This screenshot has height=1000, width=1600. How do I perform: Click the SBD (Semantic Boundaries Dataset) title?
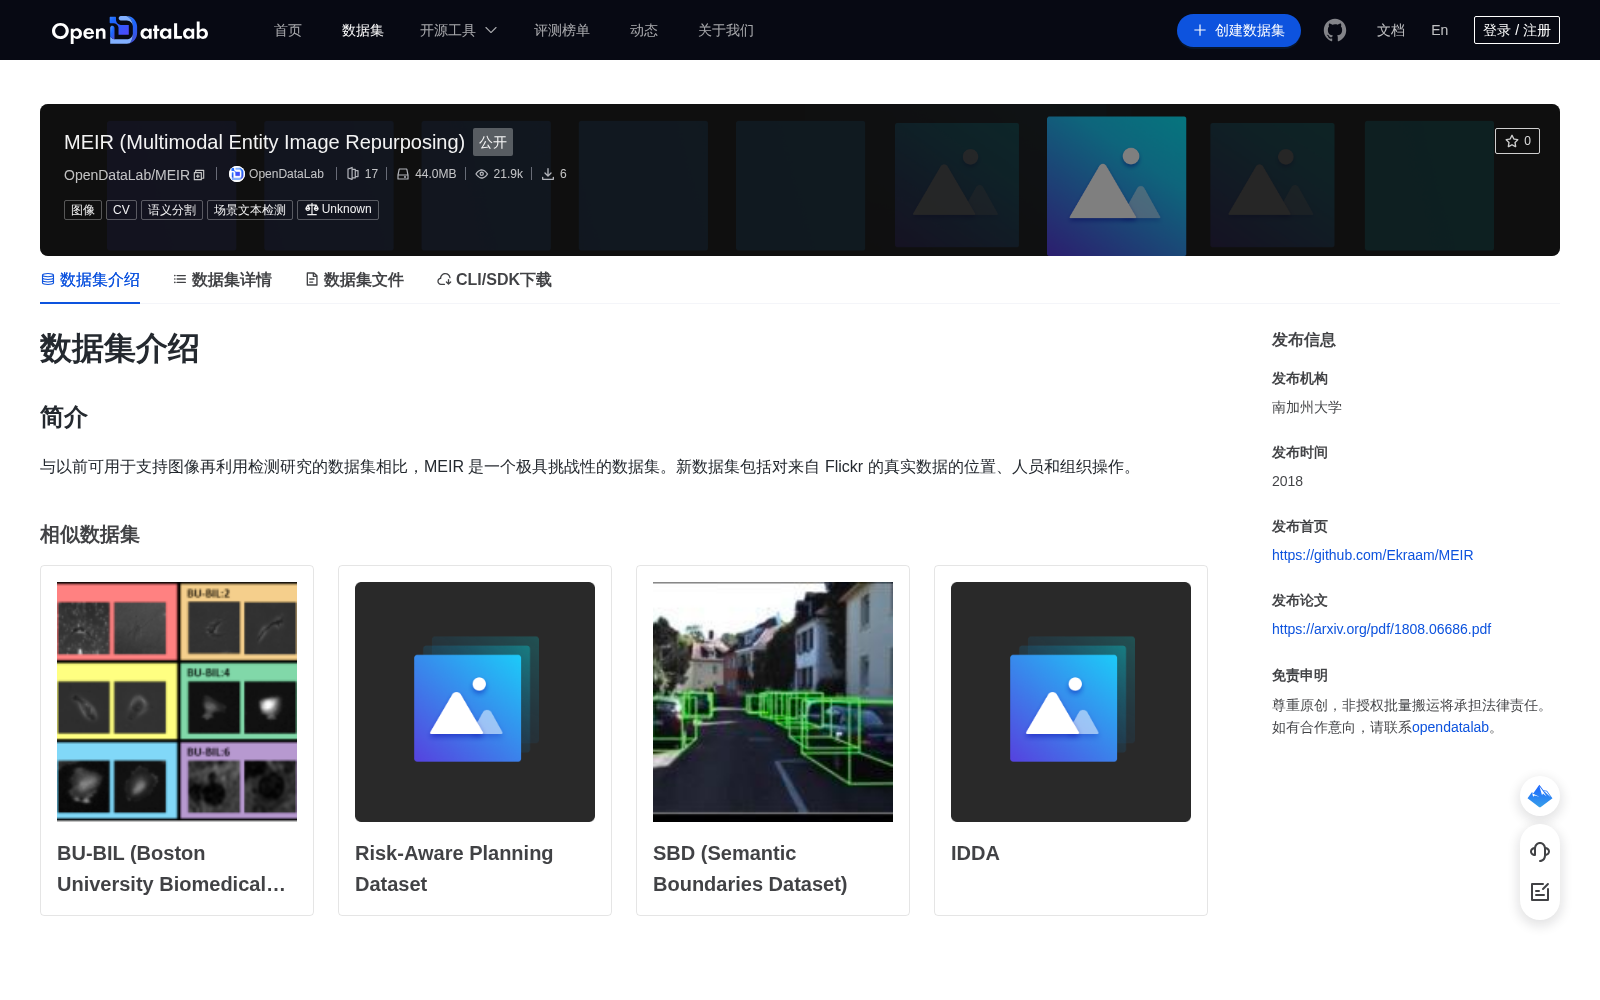pos(750,869)
